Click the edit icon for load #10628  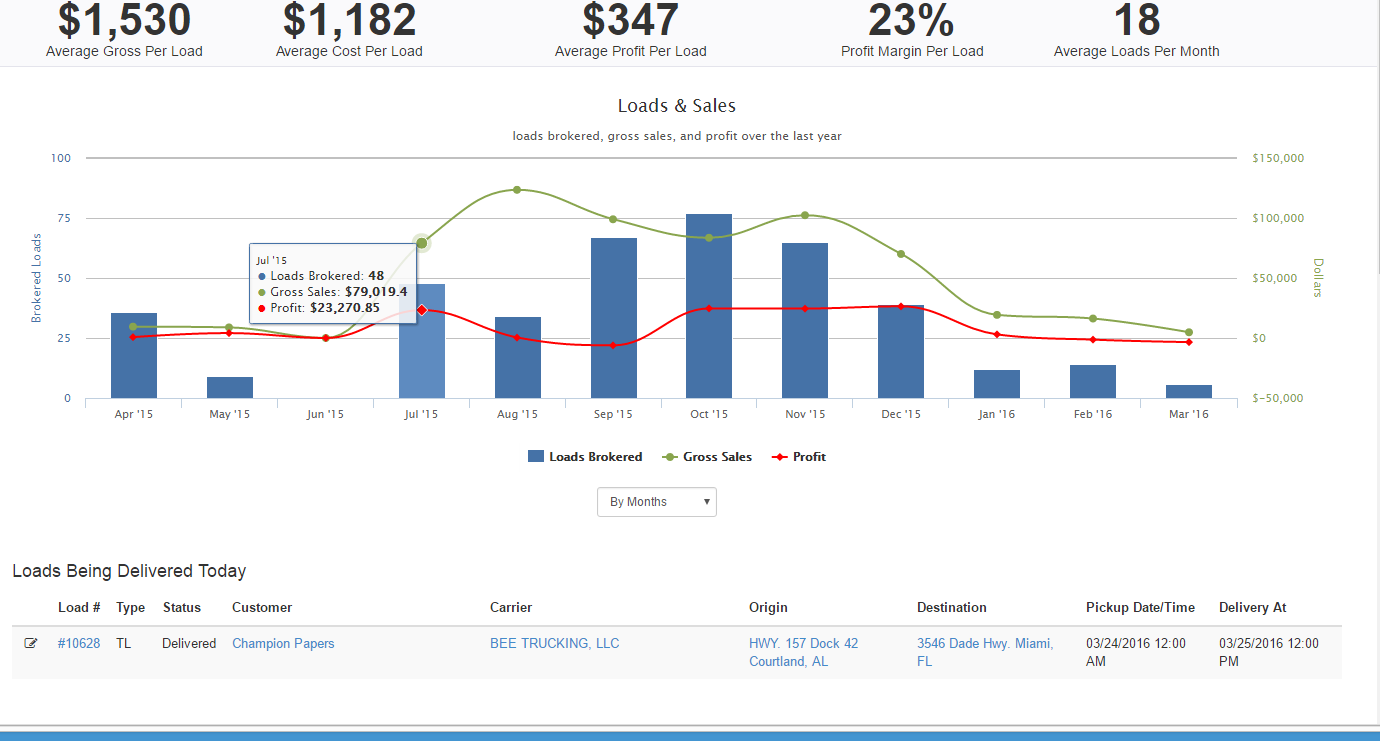click(31, 643)
